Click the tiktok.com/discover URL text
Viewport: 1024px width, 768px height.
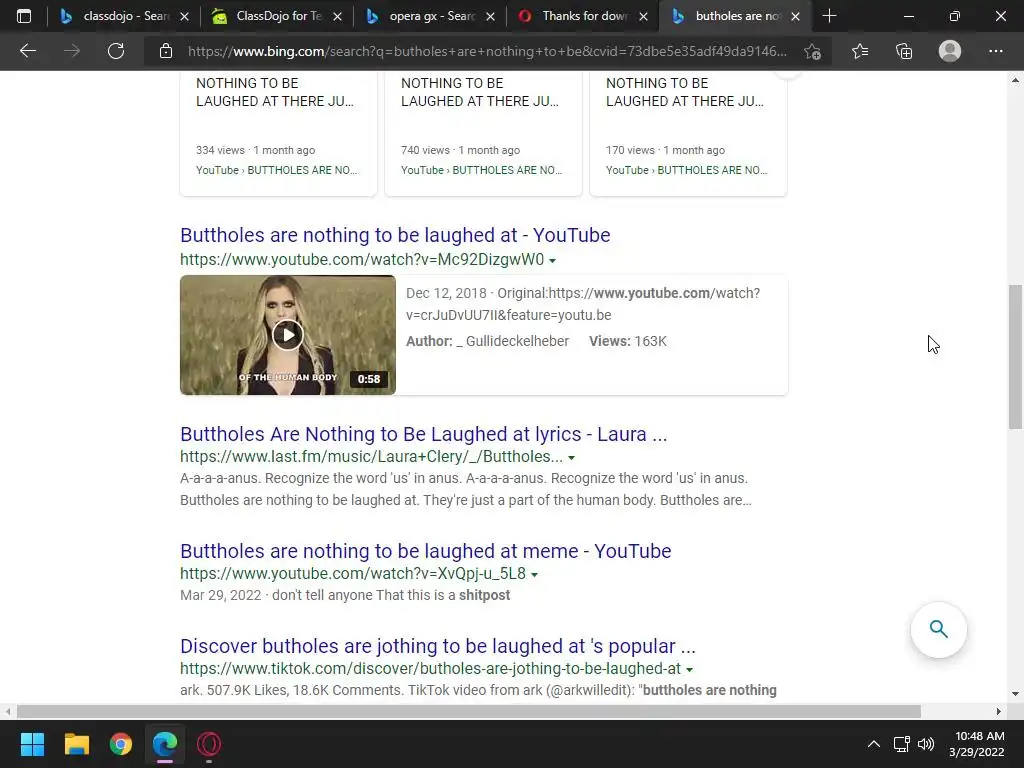(x=430, y=669)
